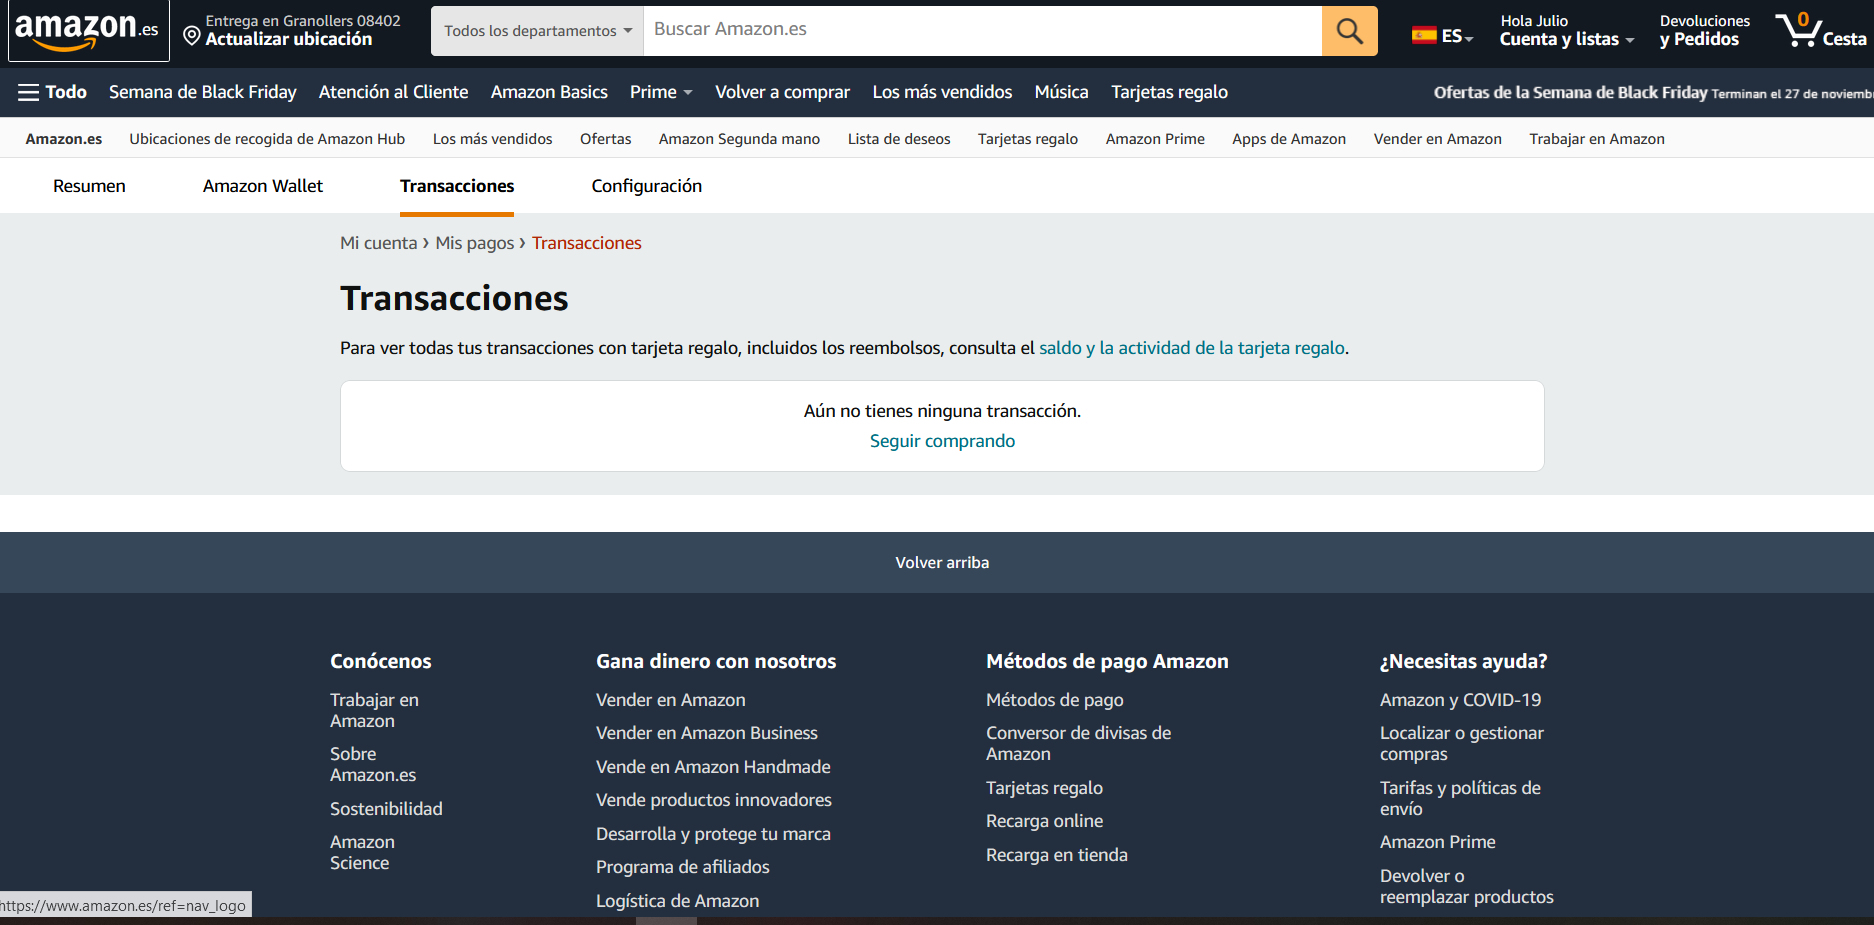Open Ubicaciones de recogida de Amazon Hub

[x=267, y=139]
